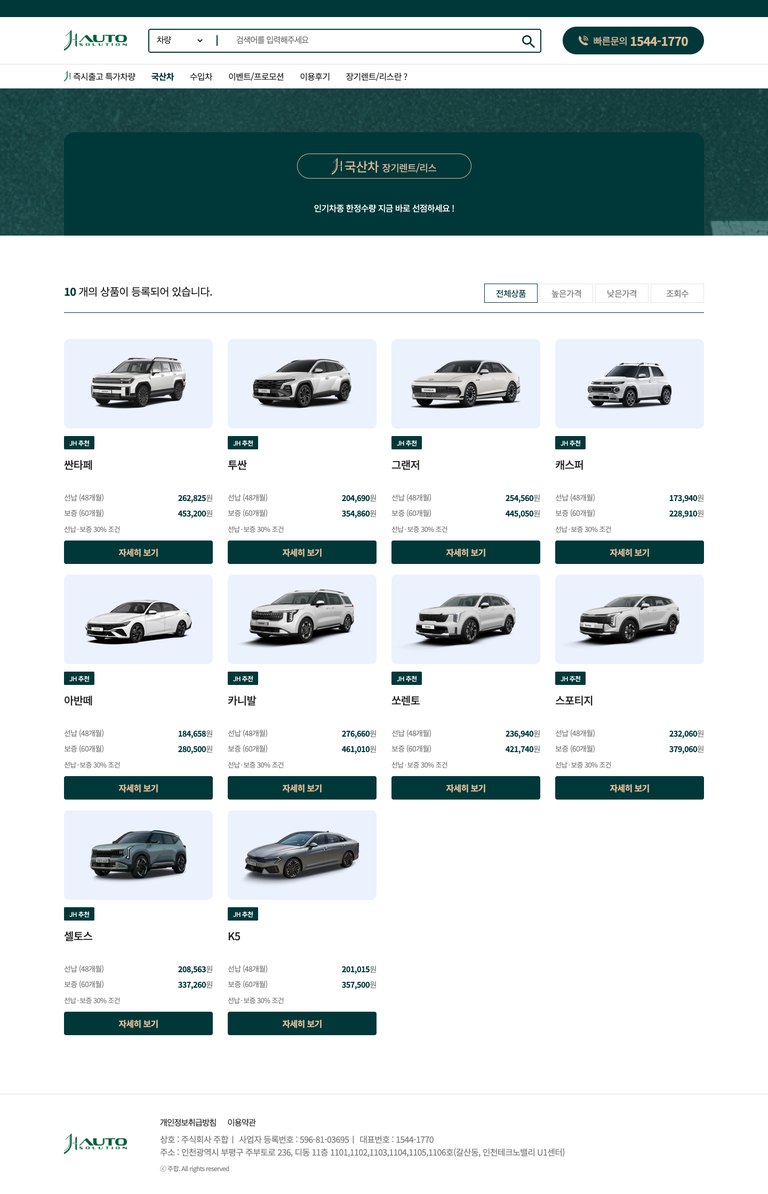This screenshot has width=768, height=1194.
Task: Click the JH 추천 badge on 카니발
Action: [x=243, y=678]
